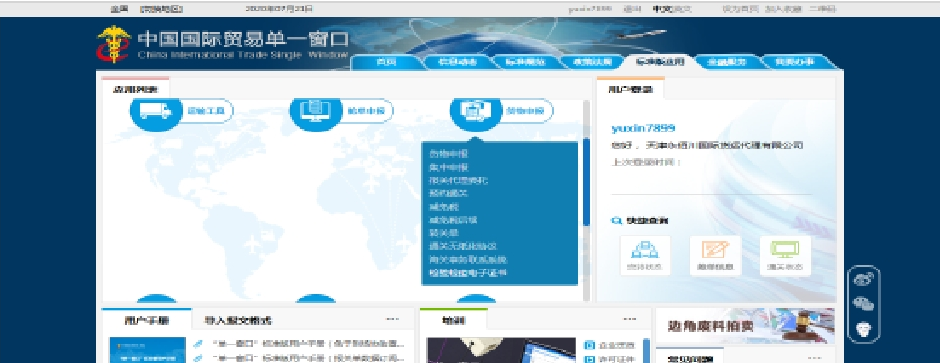The width and height of the screenshot is (940, 363).
Task: Open the WeChat floating icon
Action: pyautogui.click(x=863, y=304)
